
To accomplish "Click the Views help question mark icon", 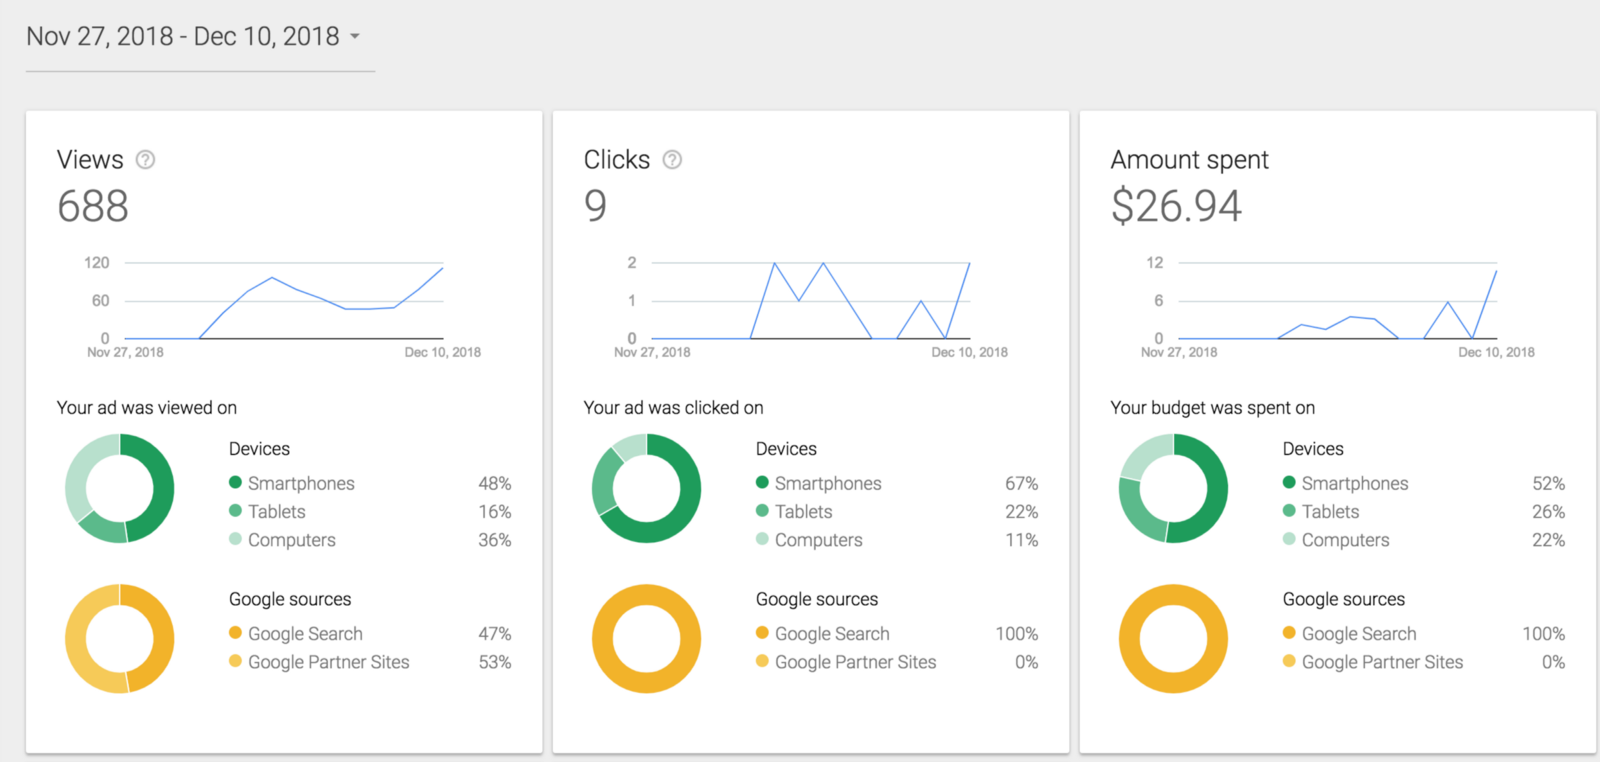I will coord(146,160).
